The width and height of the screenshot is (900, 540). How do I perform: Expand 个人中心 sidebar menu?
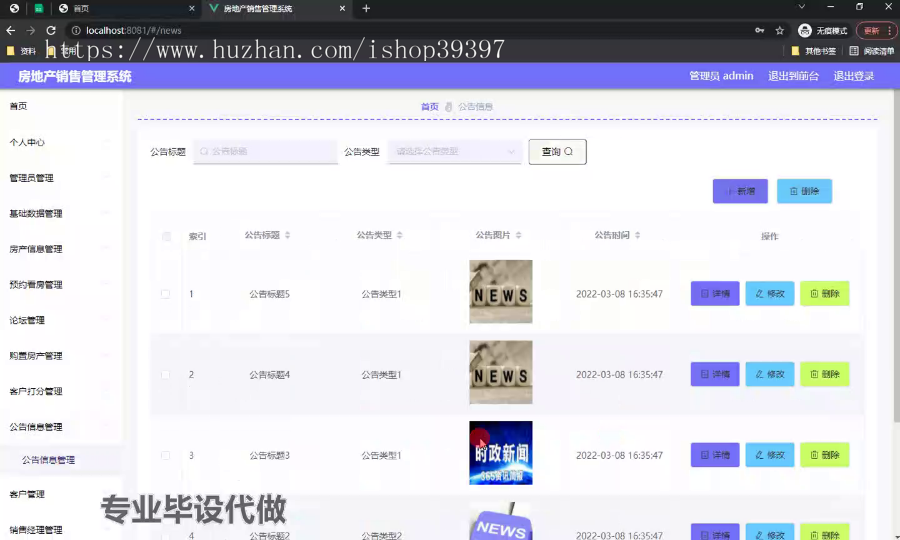(x=60, y=142)
